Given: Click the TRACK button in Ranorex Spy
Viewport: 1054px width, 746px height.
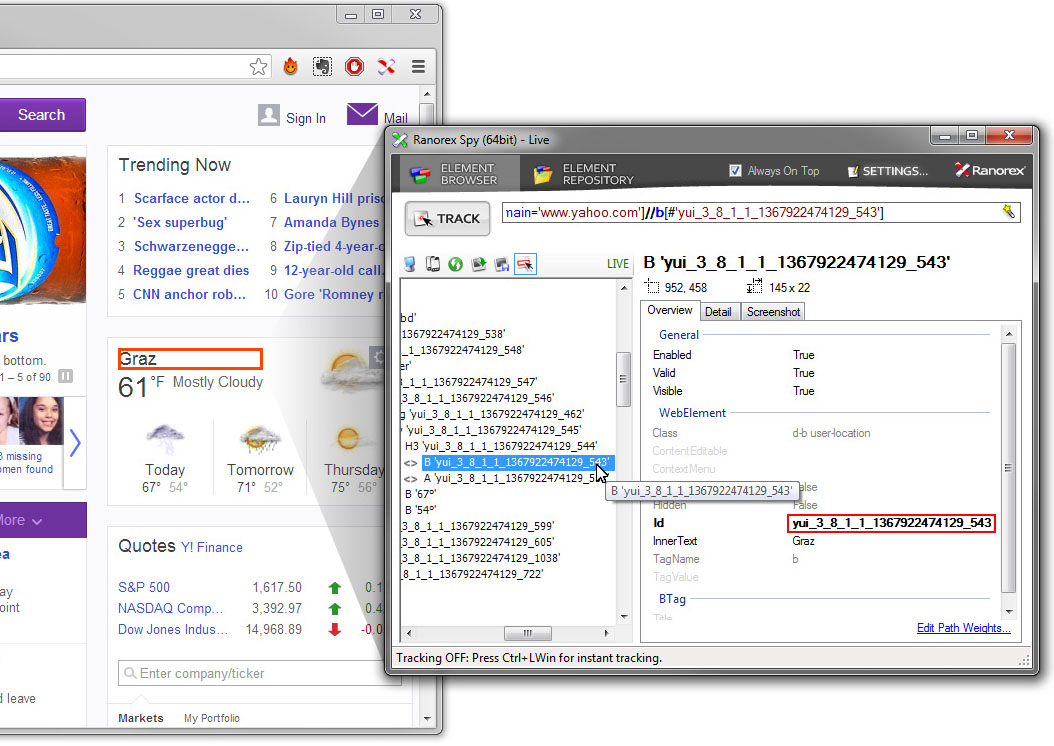Looking at the screenshot, I should click(447, 218).
